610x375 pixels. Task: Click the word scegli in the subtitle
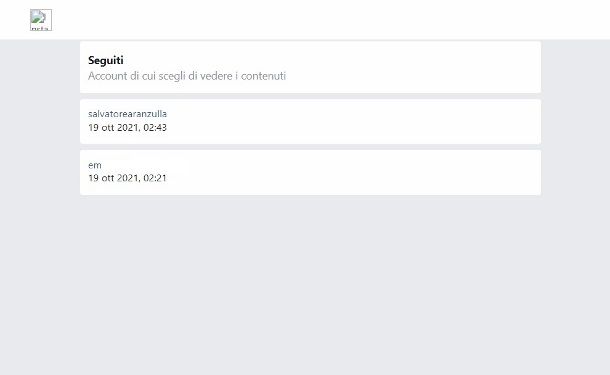[x=172, y=76]
